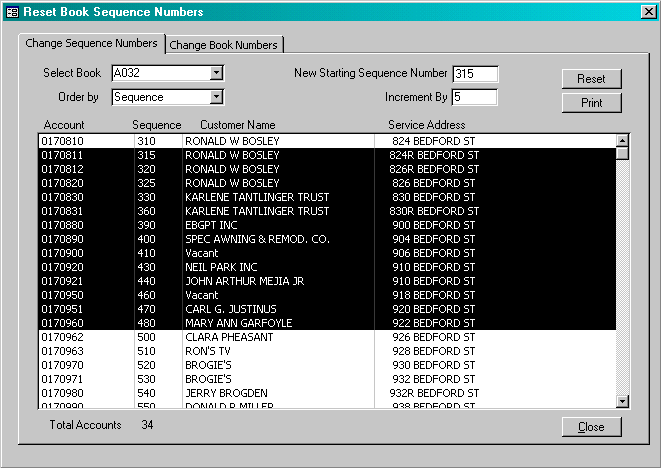Open the Select Book dropdown arrow
This screenshot has width=661, height=468.
[216, 73]
